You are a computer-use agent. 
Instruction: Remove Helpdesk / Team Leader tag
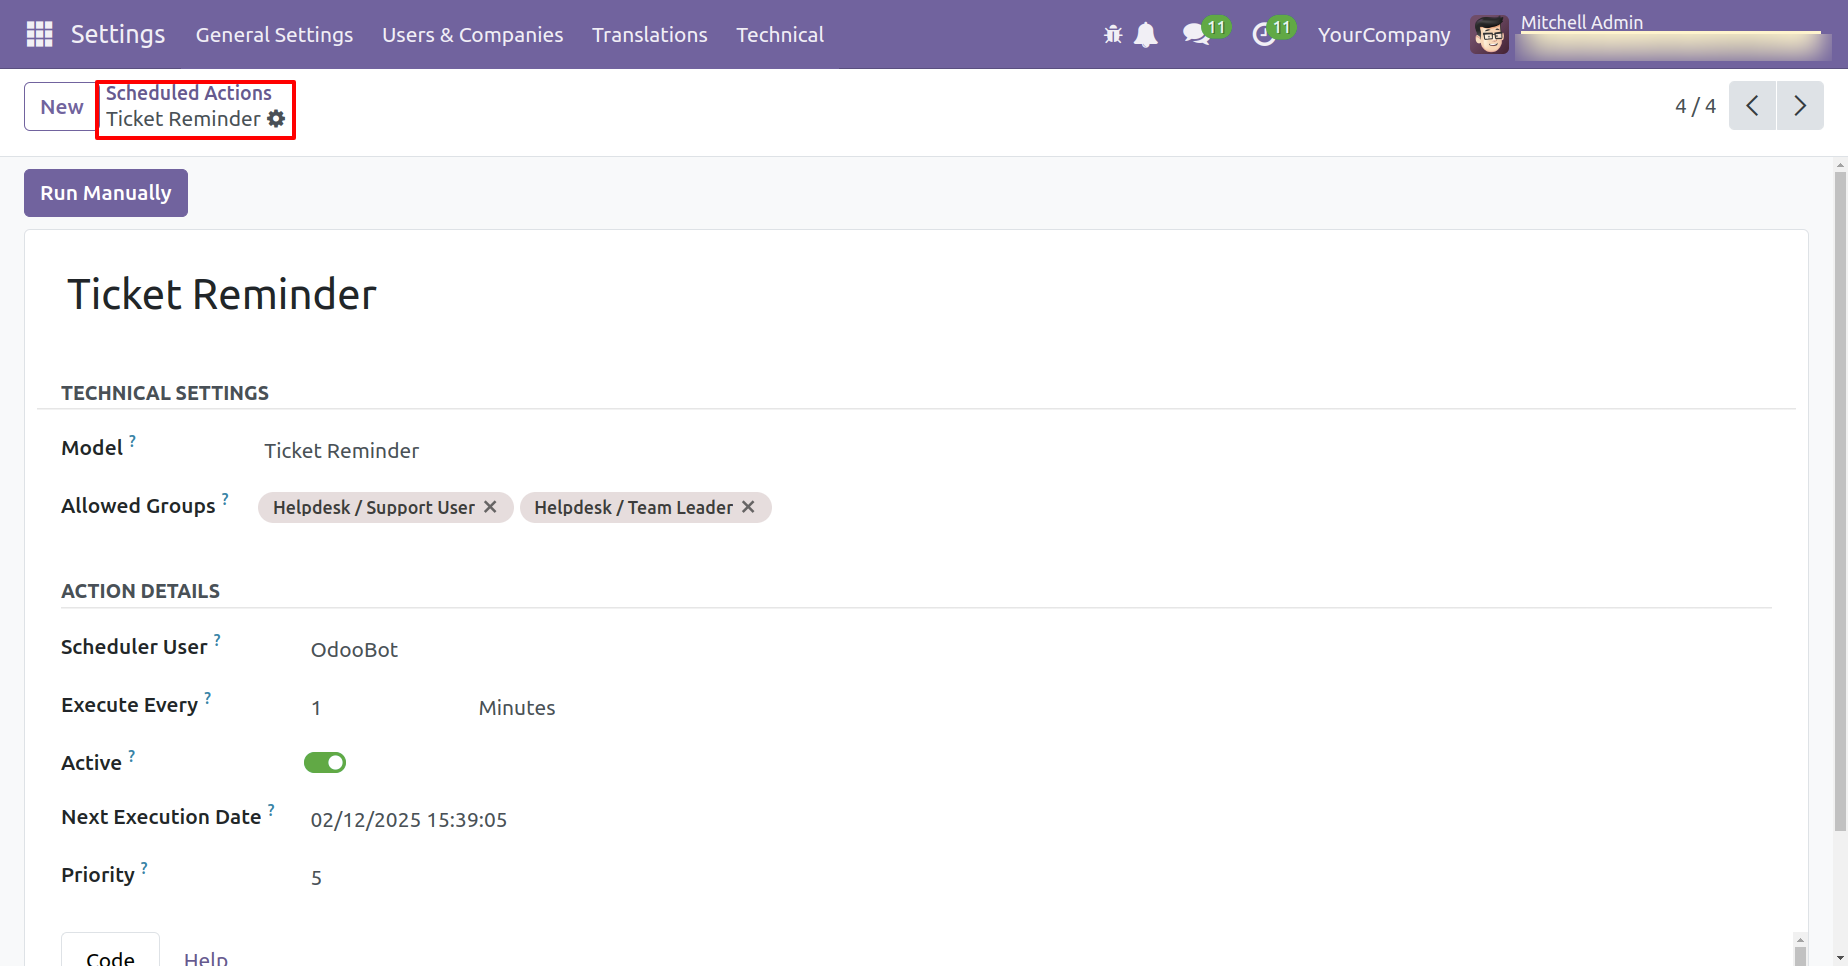click(x=748, y=507)
